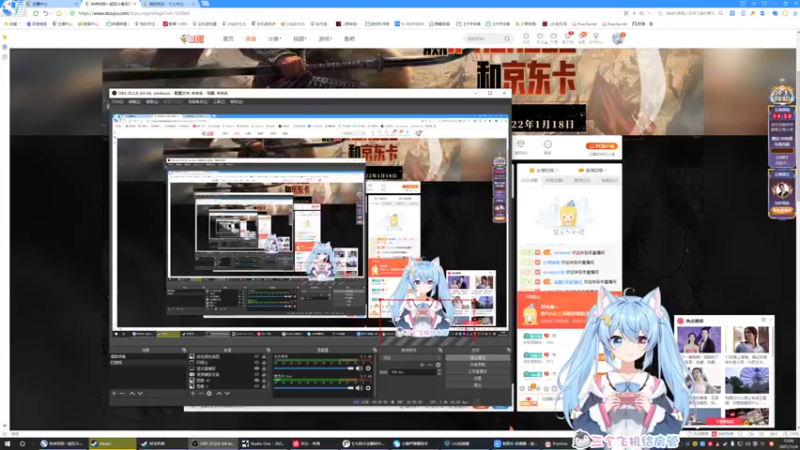Open the OBS 工具 menu

point(219,102)
